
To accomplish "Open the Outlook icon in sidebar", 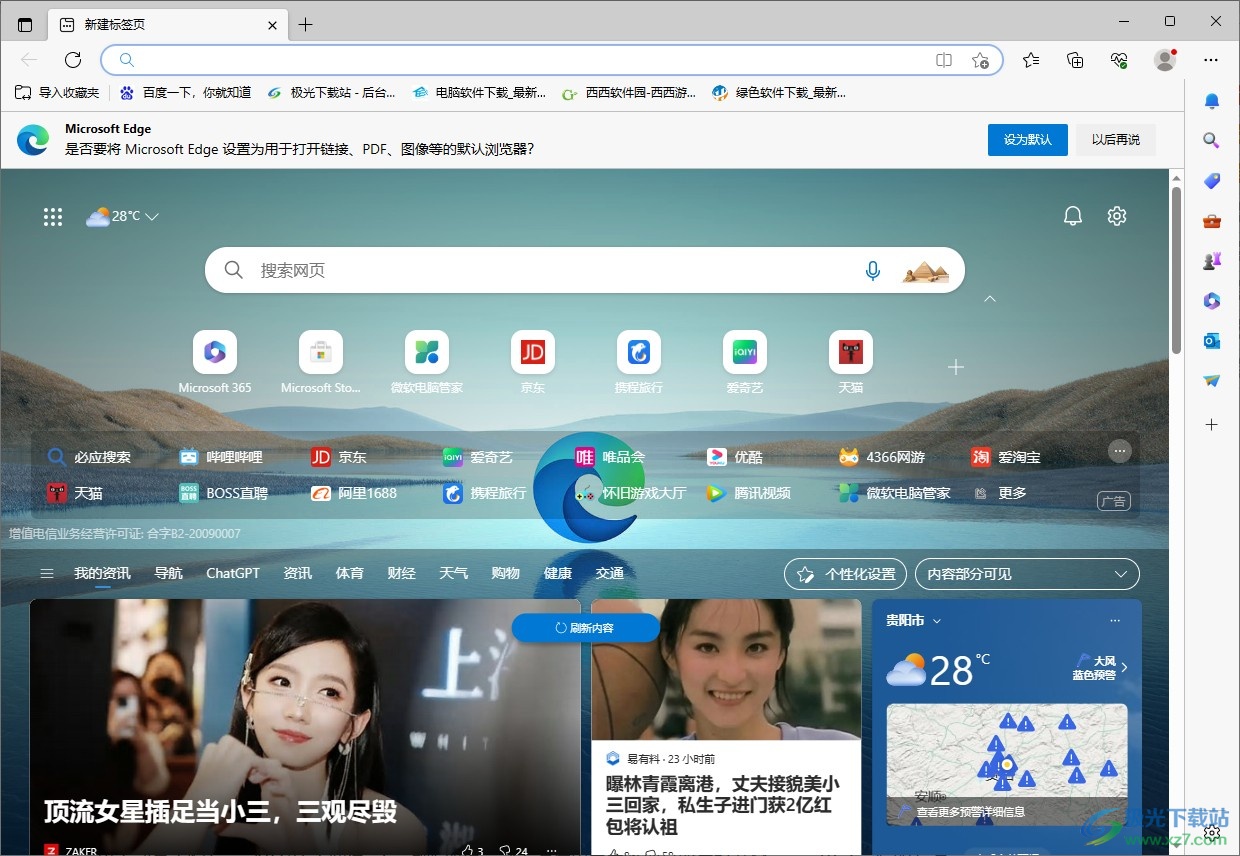I will click(1212, 341).
